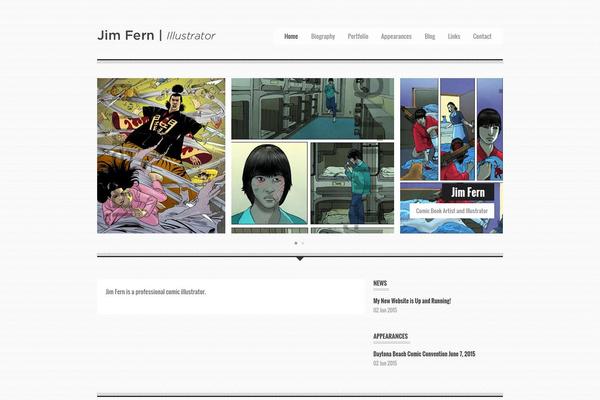Select the second slider pagination dot
This screenshot has height=400, width=600.
point(303,243)
